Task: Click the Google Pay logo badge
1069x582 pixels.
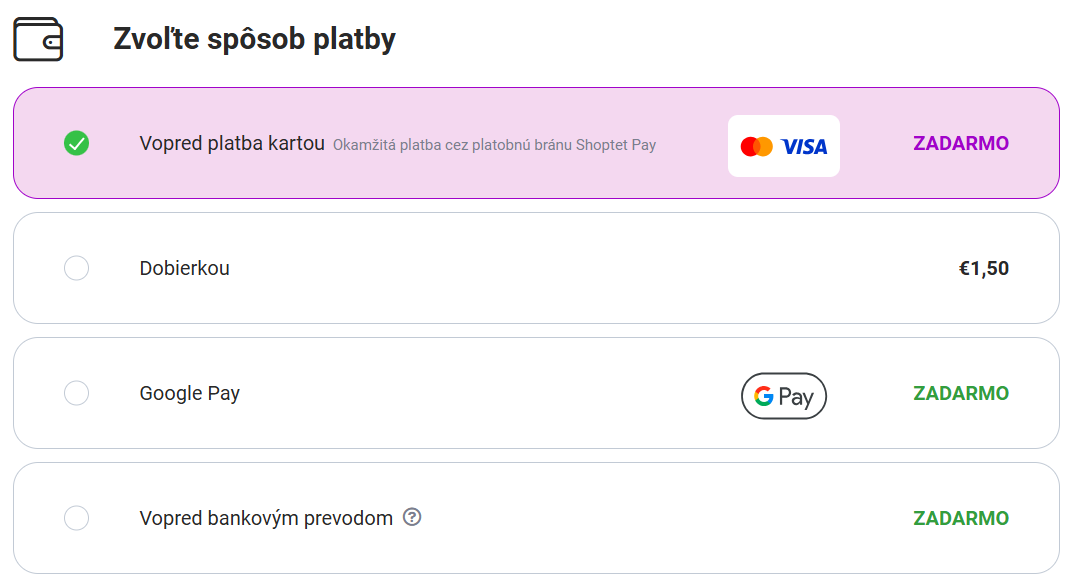Action: (783, 396)
